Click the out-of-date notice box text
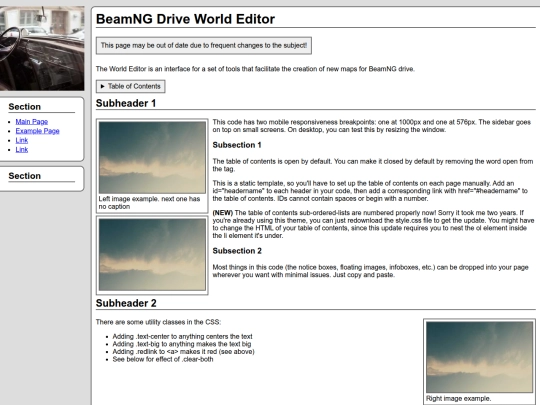Screen dimensions: 540x405 tap(204, 45)
